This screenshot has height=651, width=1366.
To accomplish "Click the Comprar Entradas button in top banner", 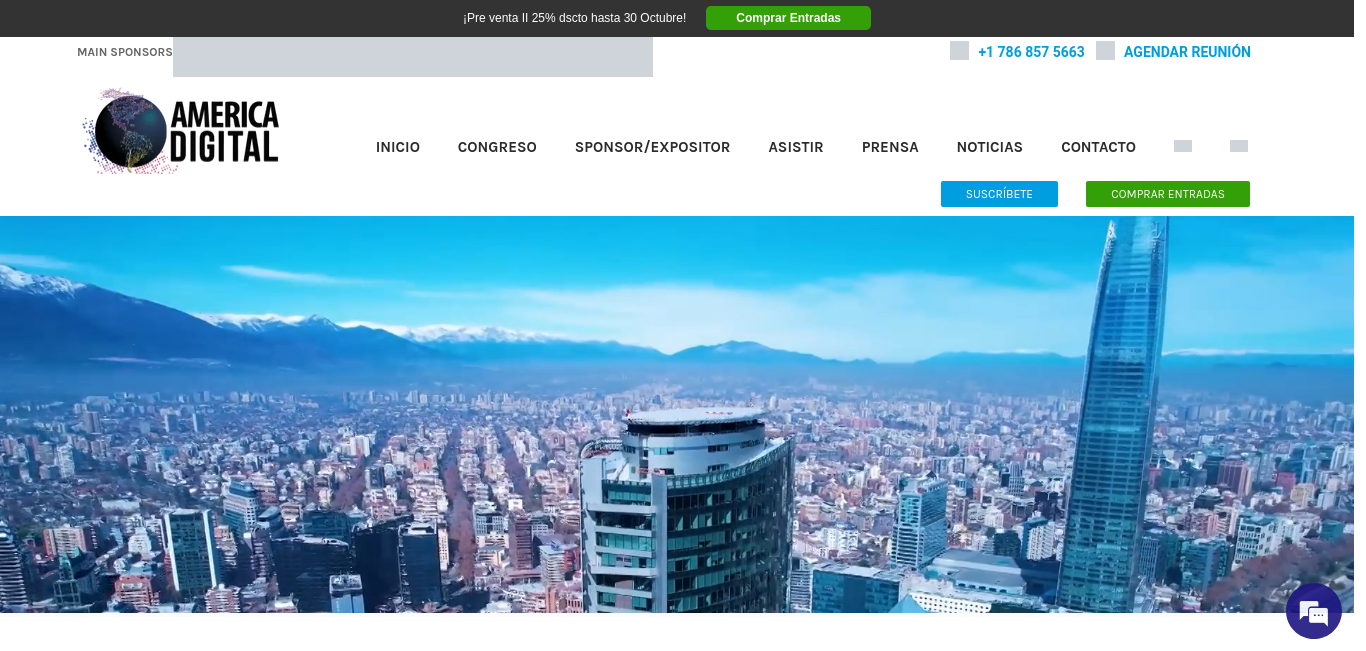I will (x=788, y=18).
